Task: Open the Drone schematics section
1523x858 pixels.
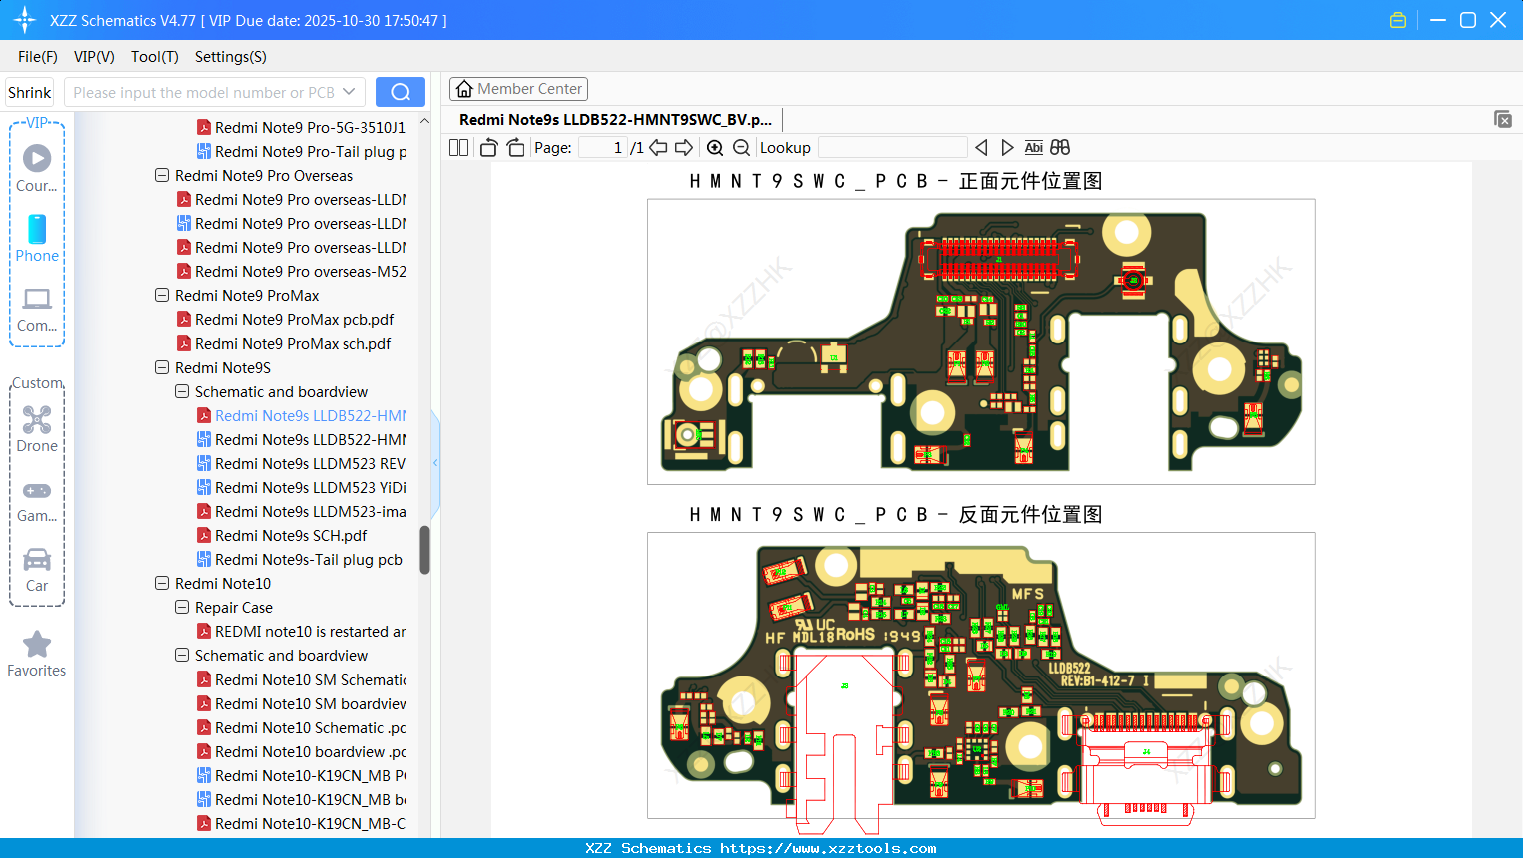Action: (x=37, y=428)
